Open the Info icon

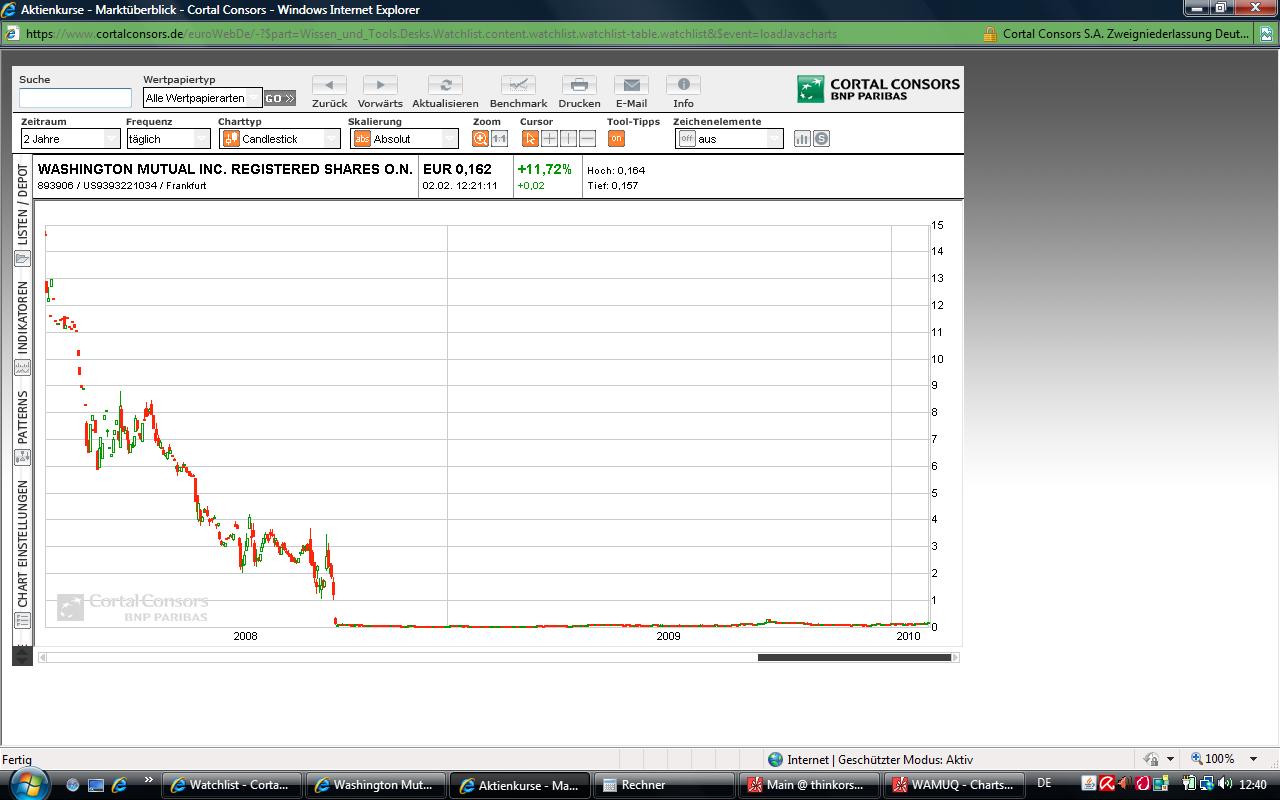pyautogui.click(x=683, y=86)
